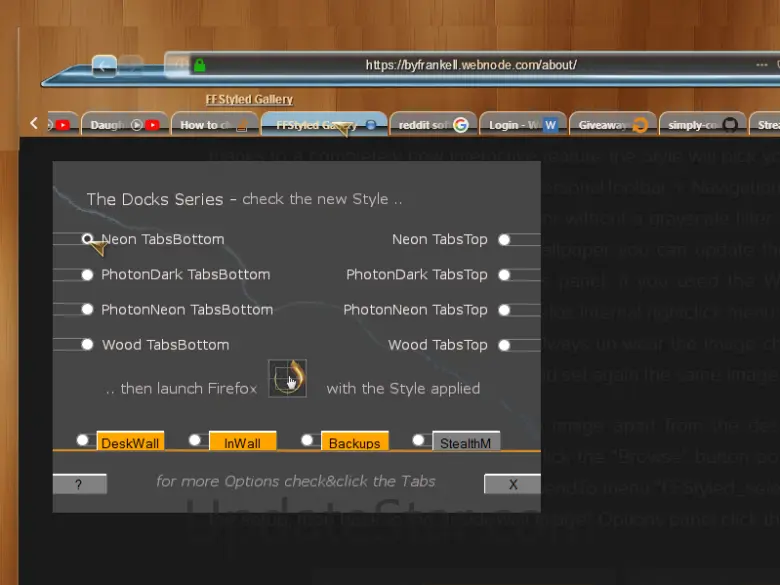The width and height of the screenshot is (780, 585).
Task: Switch to the Daugh... YouTube tab
Action: pyautogui.click(x=124, y=125)
